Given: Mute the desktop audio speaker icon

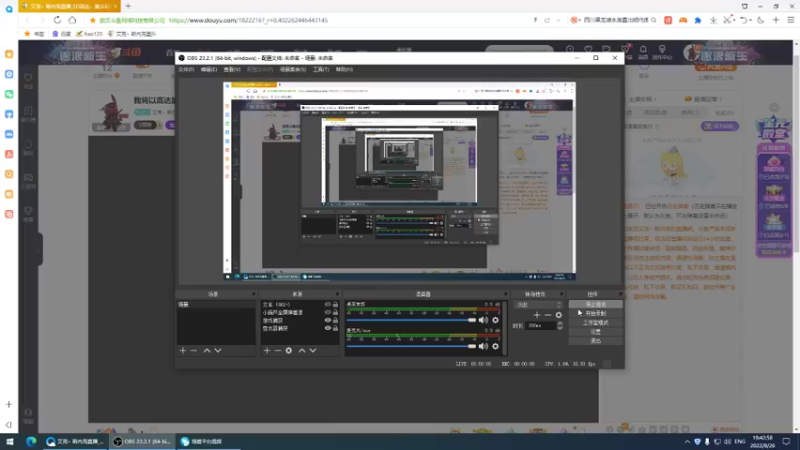Looking at the screenshot, I should pos(483,320).
